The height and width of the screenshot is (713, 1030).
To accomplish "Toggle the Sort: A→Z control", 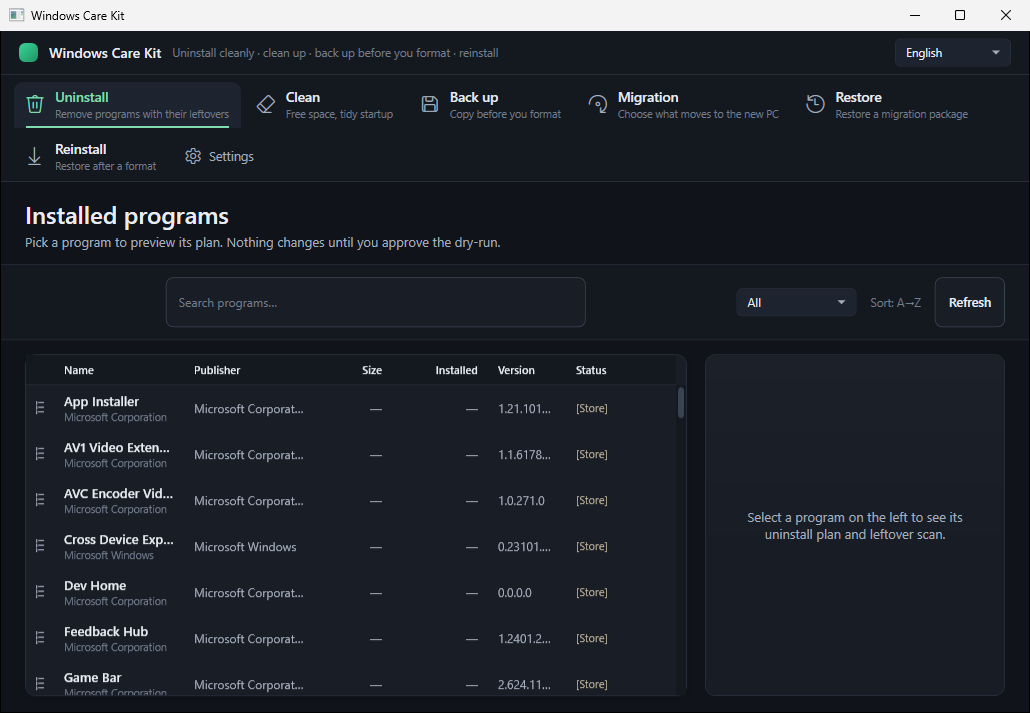I will 895,303.
